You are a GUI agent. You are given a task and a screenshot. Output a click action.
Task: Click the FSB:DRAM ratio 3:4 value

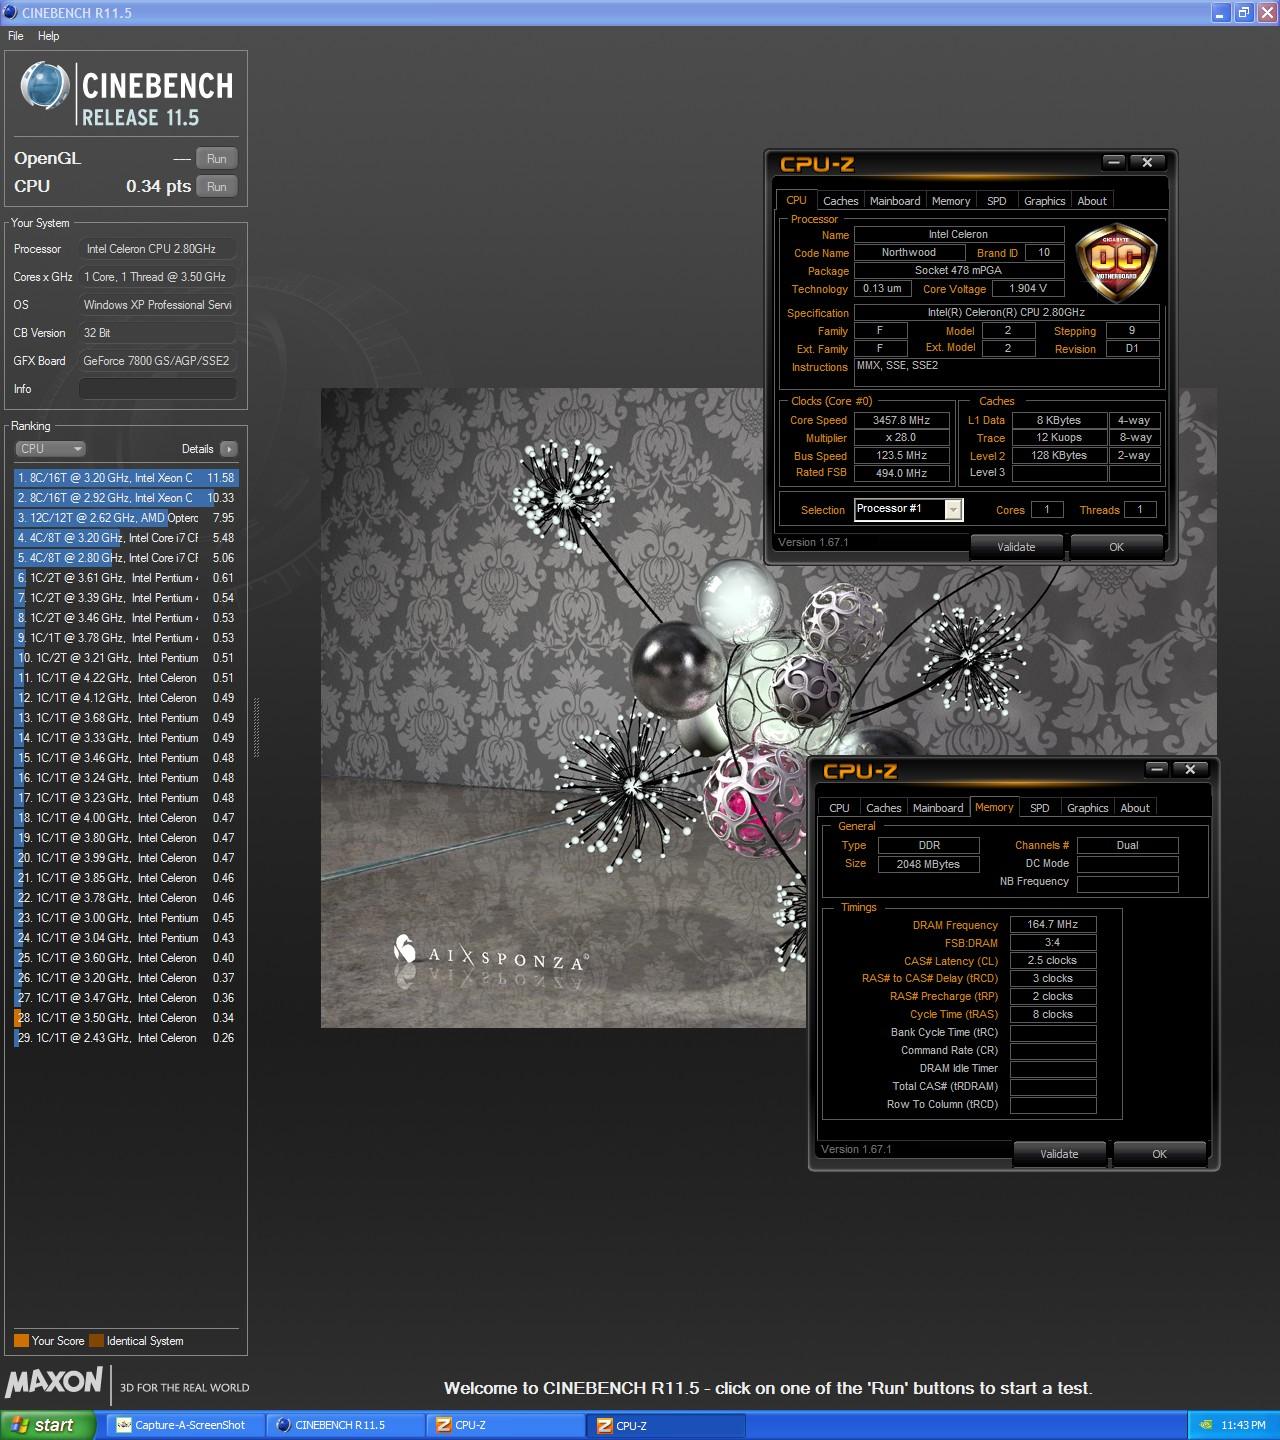(x=1053, y=943)
